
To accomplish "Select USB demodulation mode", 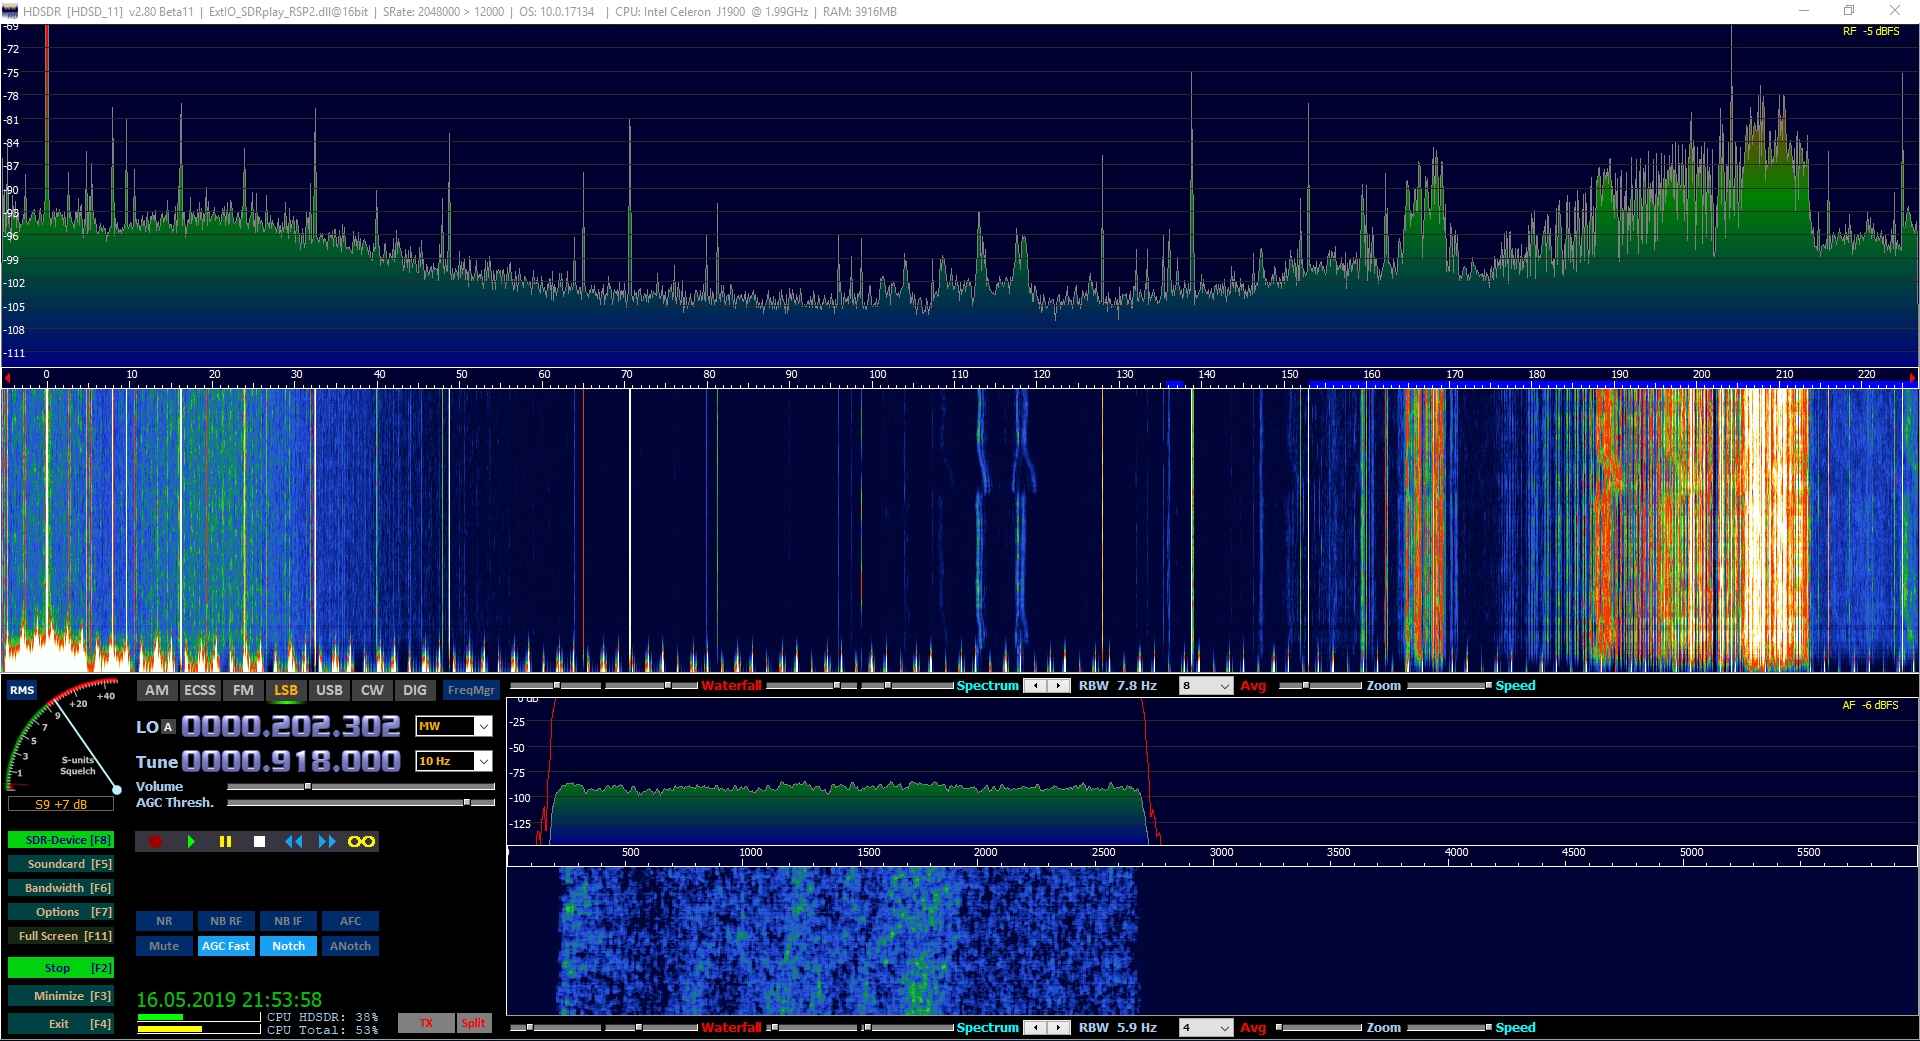I will pos(329,690).
